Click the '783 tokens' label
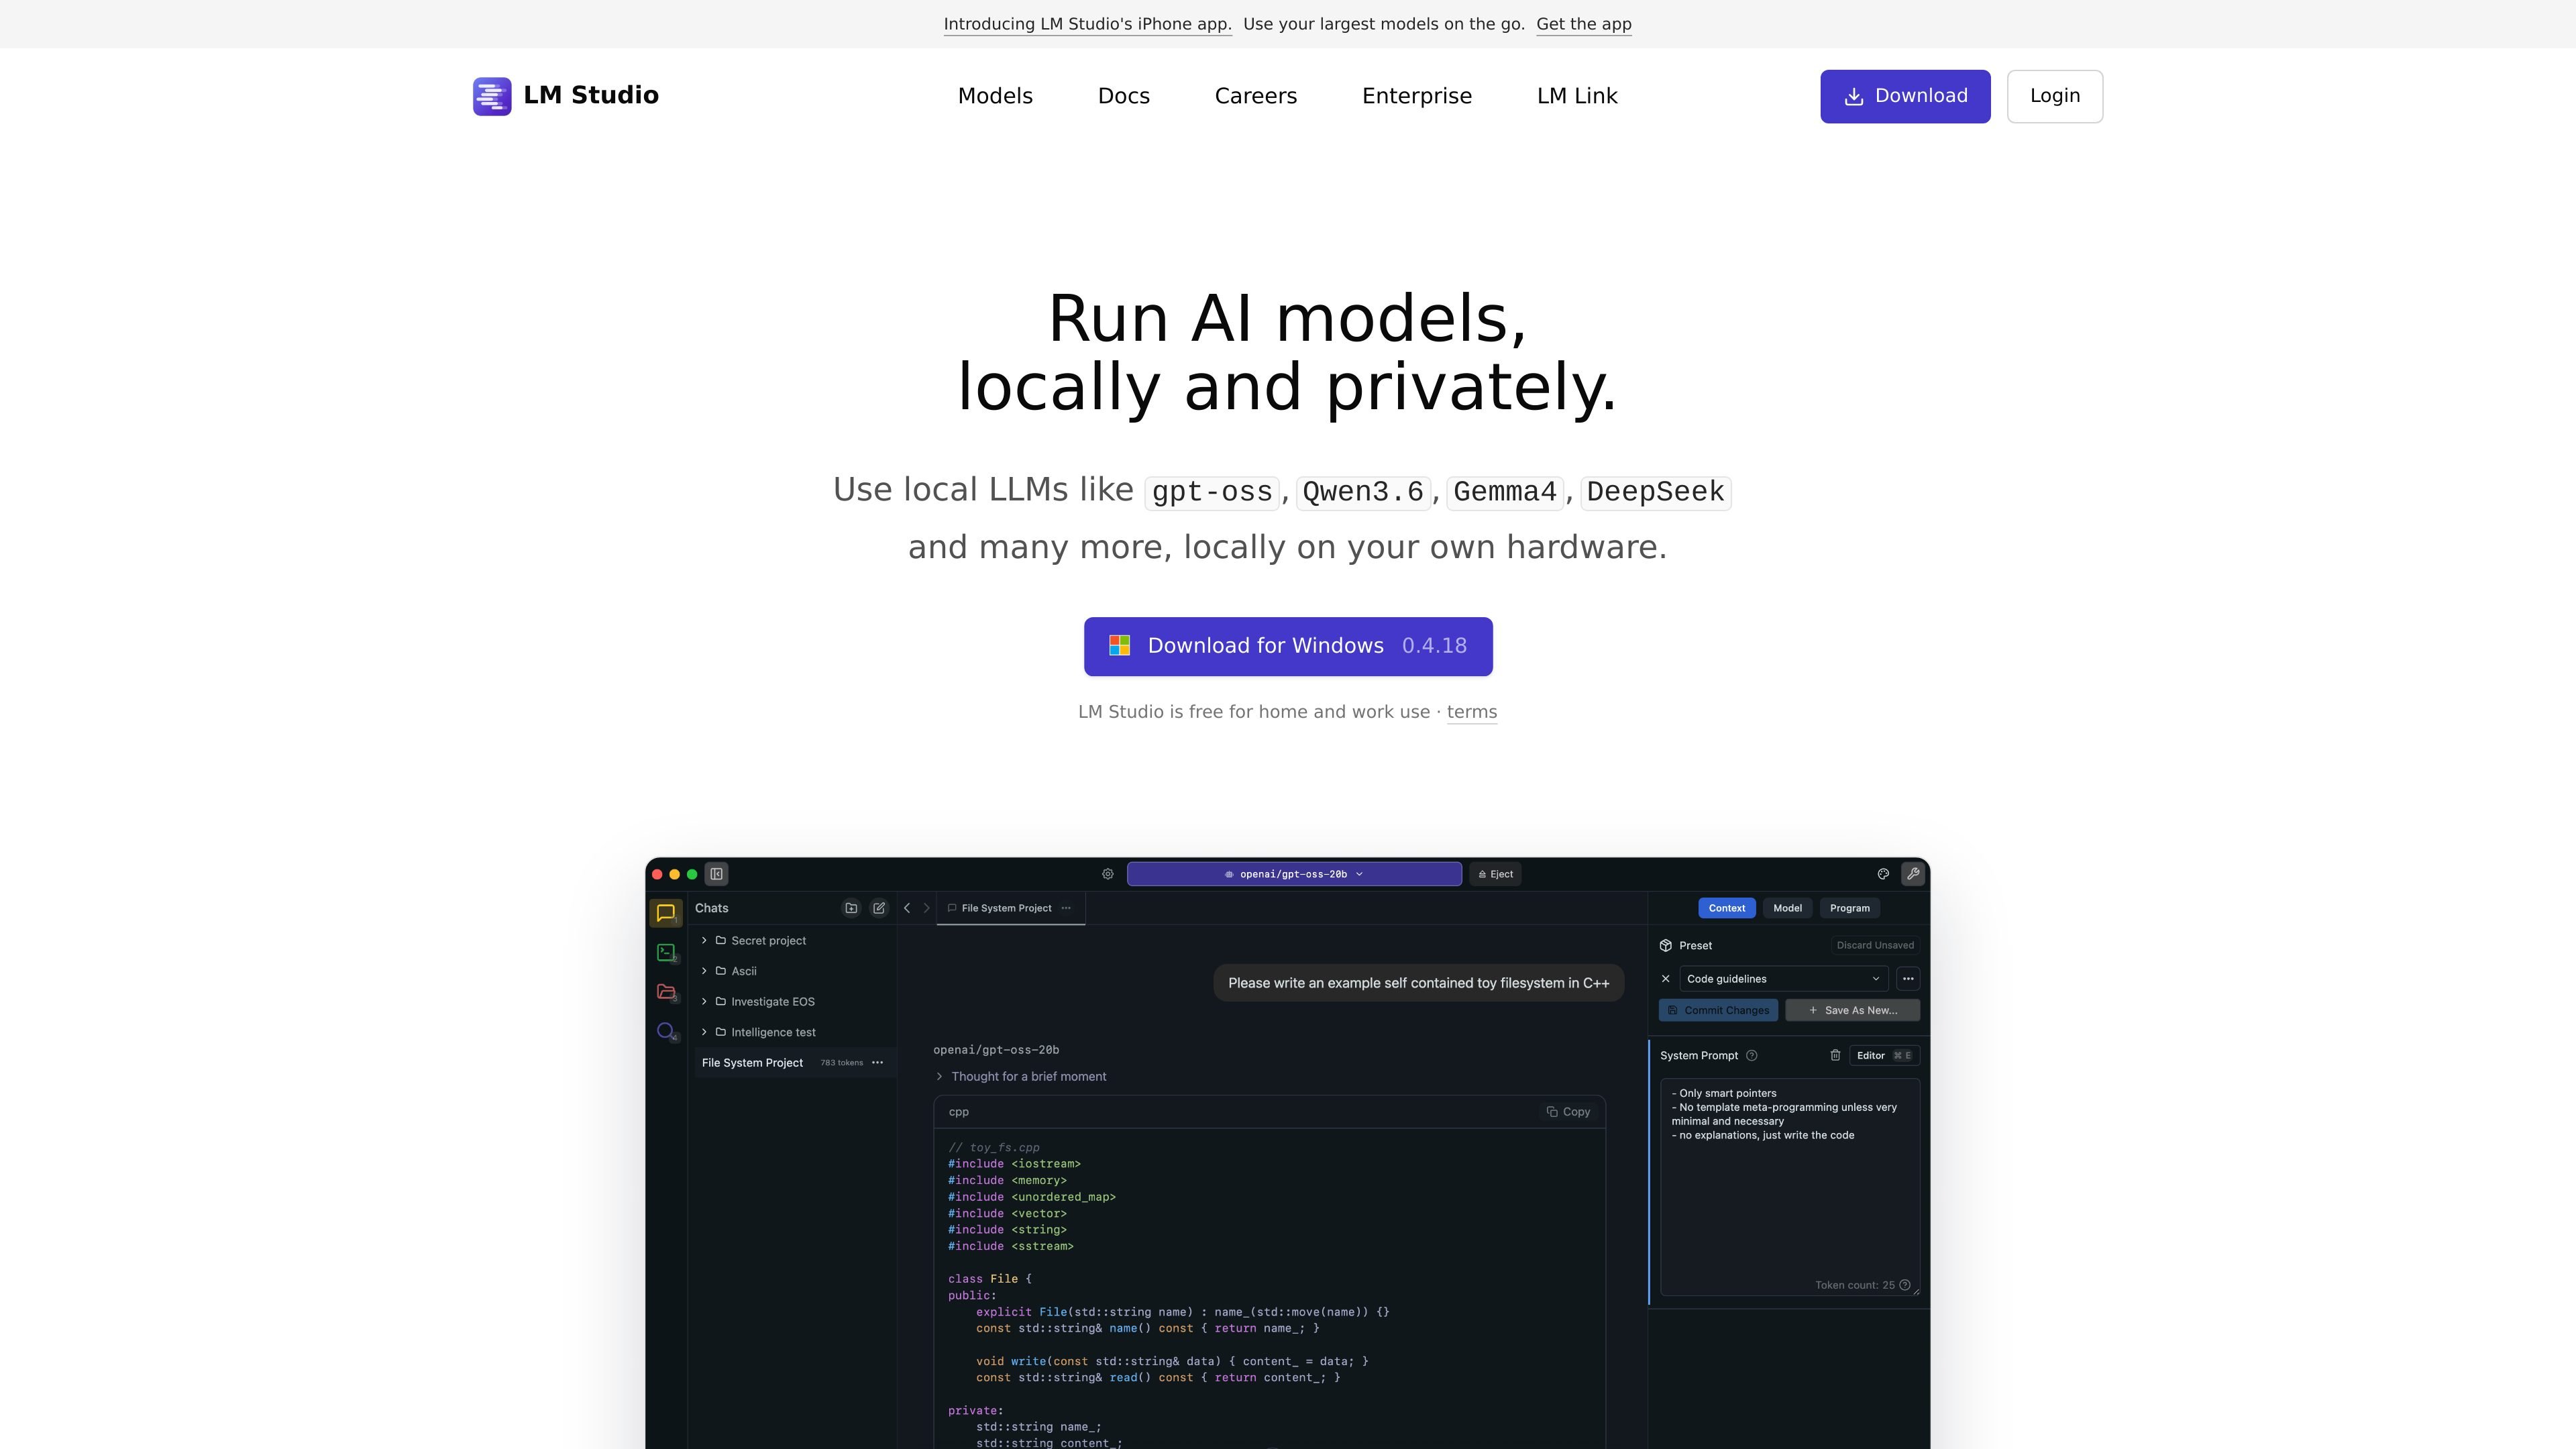This screenshot has height=1449, width=2576. (x=842, y=1062)
